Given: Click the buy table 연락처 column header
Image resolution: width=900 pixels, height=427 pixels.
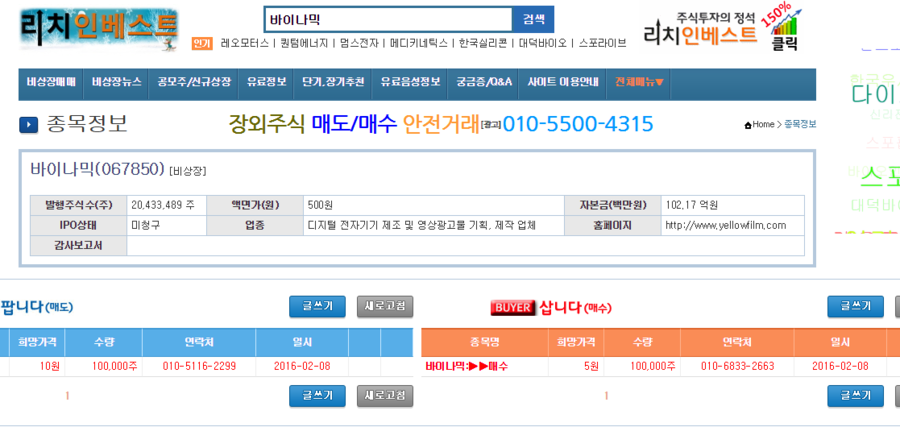Looking at the screenshot, I should coord(738,343).
